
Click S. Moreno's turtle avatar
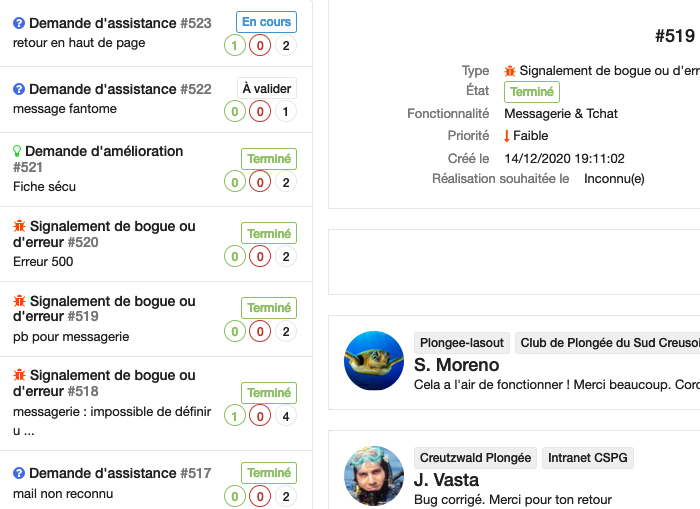tap(374, 360)
